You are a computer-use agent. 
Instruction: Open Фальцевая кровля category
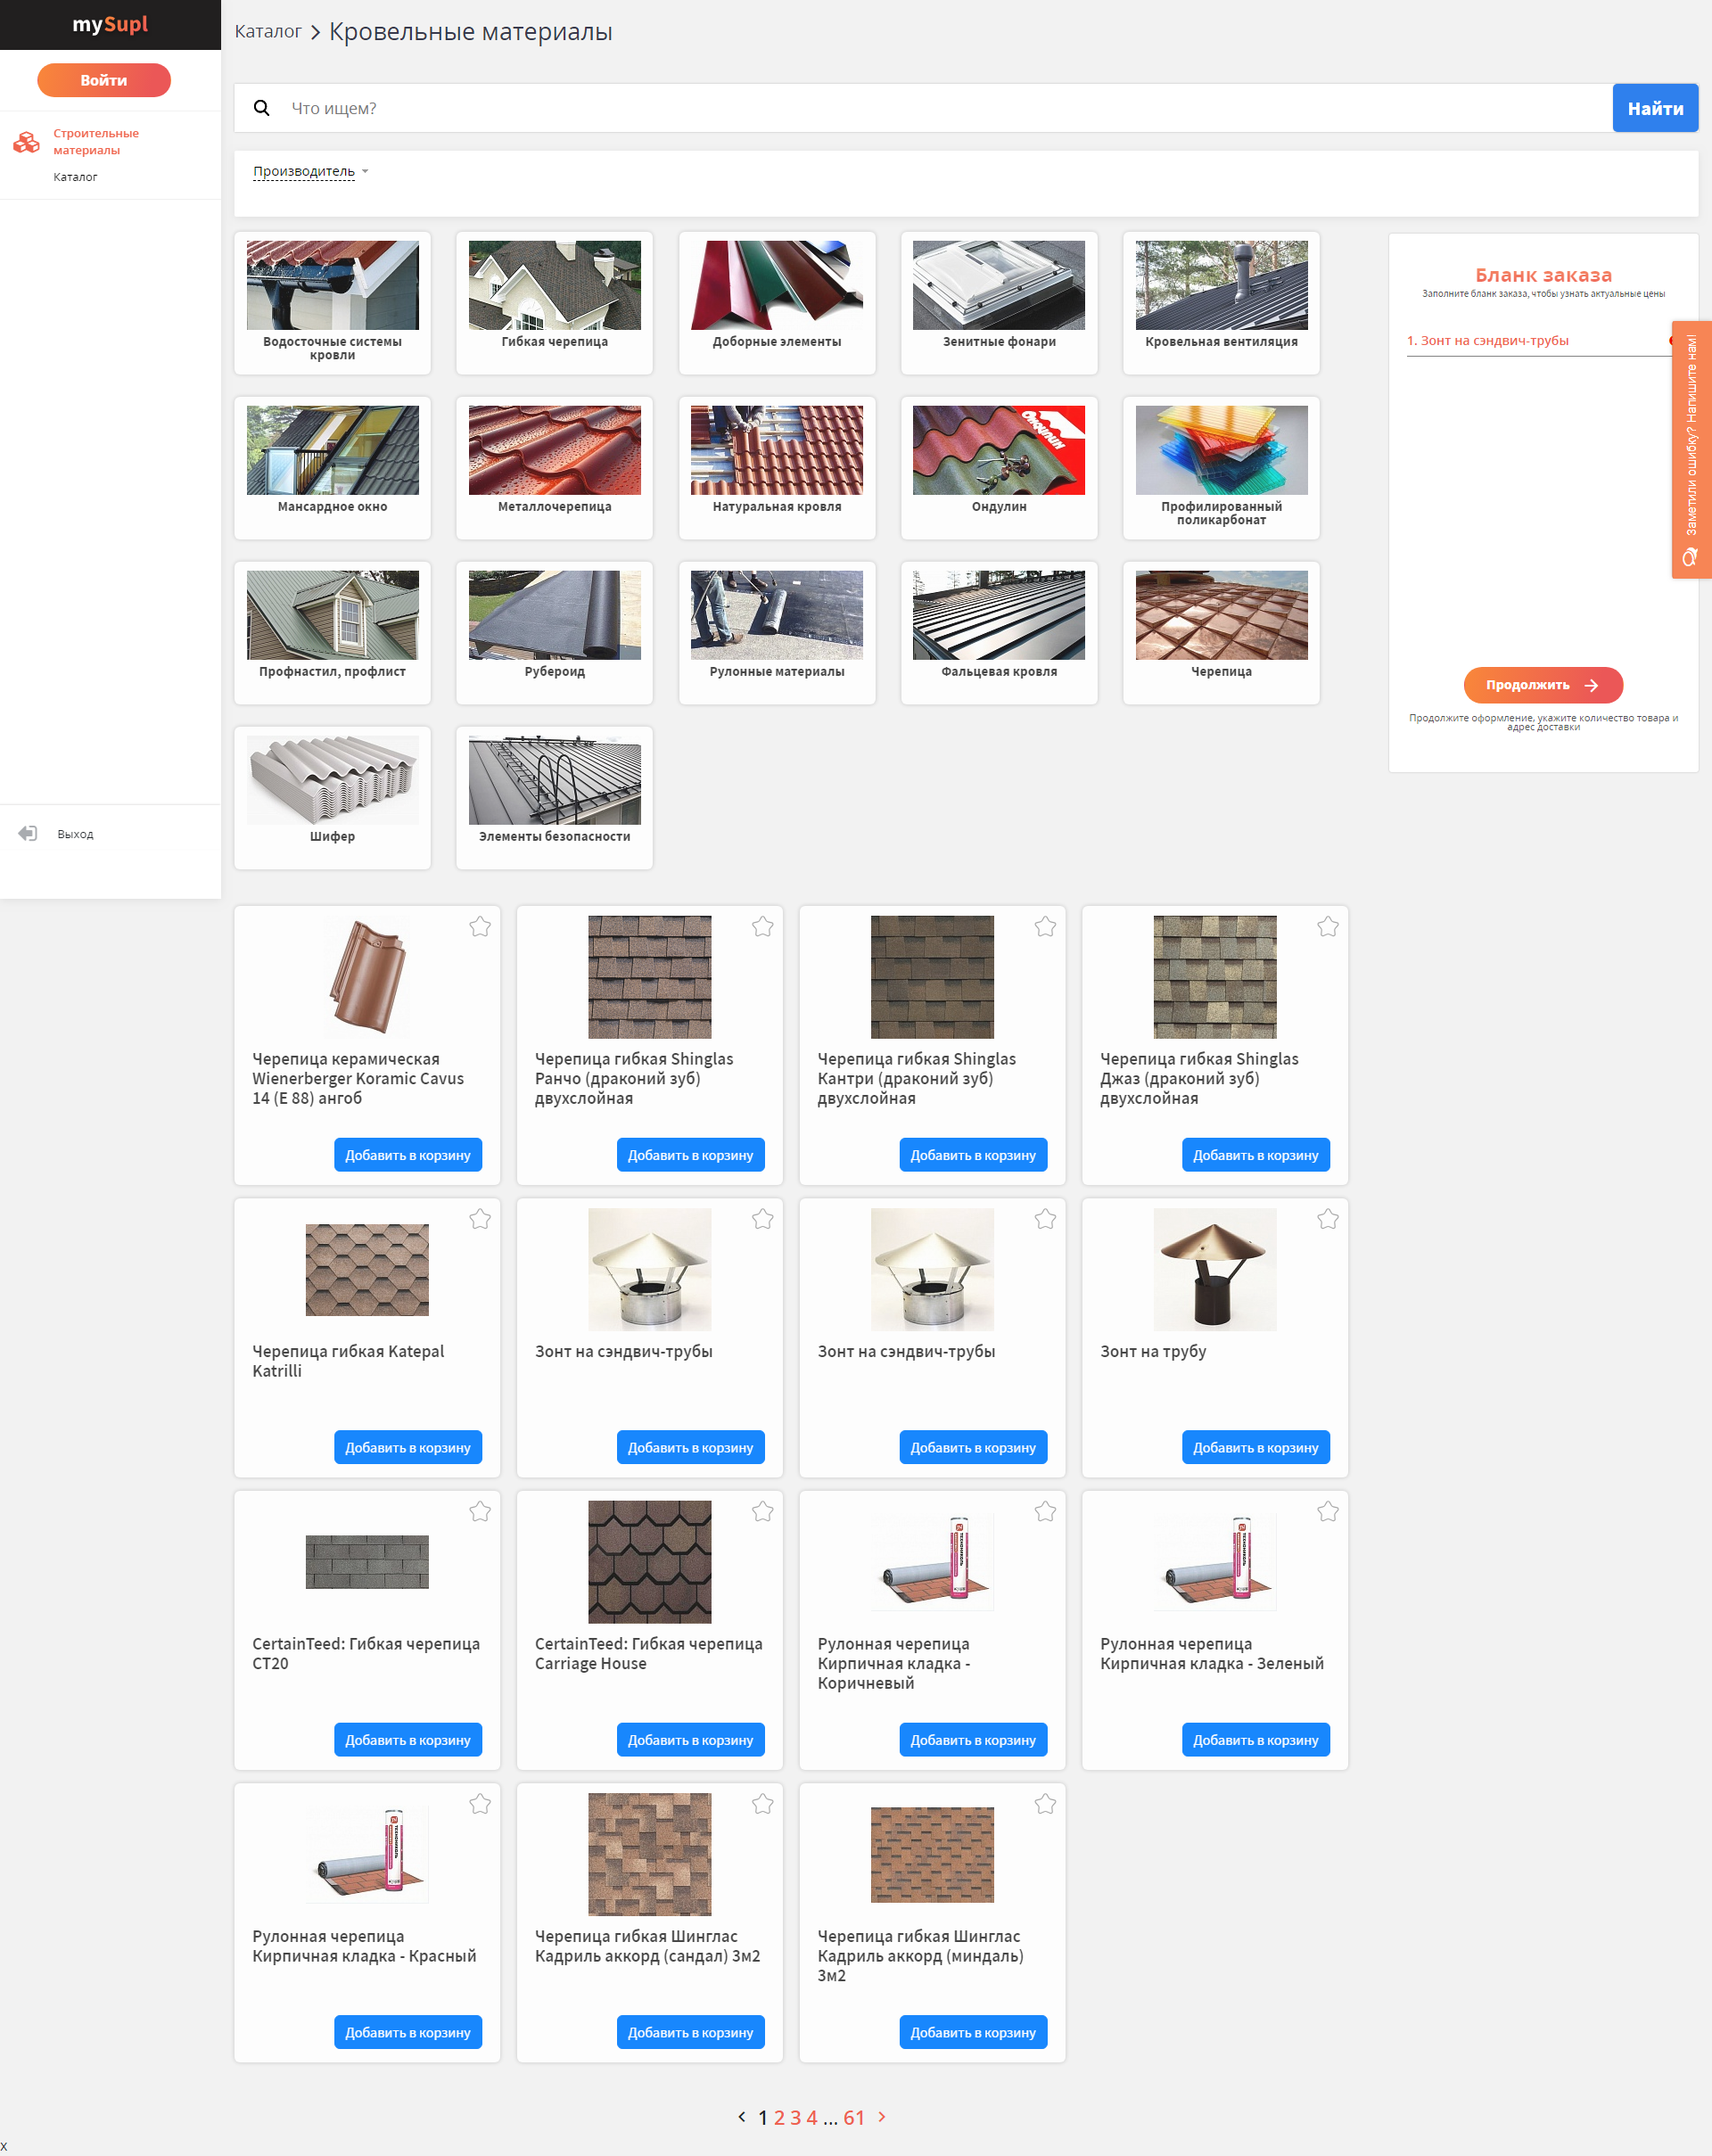coord(999,633)
